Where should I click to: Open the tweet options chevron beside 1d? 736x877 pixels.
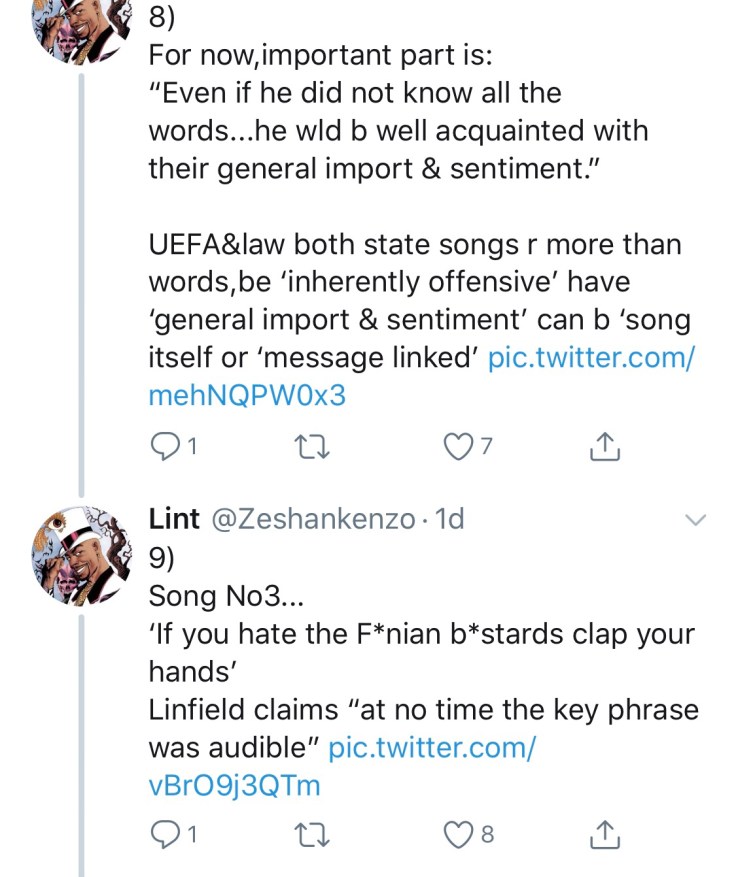click(x=694, y=520)
